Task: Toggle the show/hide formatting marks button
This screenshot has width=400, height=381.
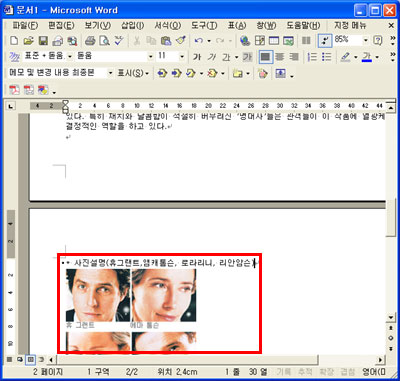Action: [324, 41]
